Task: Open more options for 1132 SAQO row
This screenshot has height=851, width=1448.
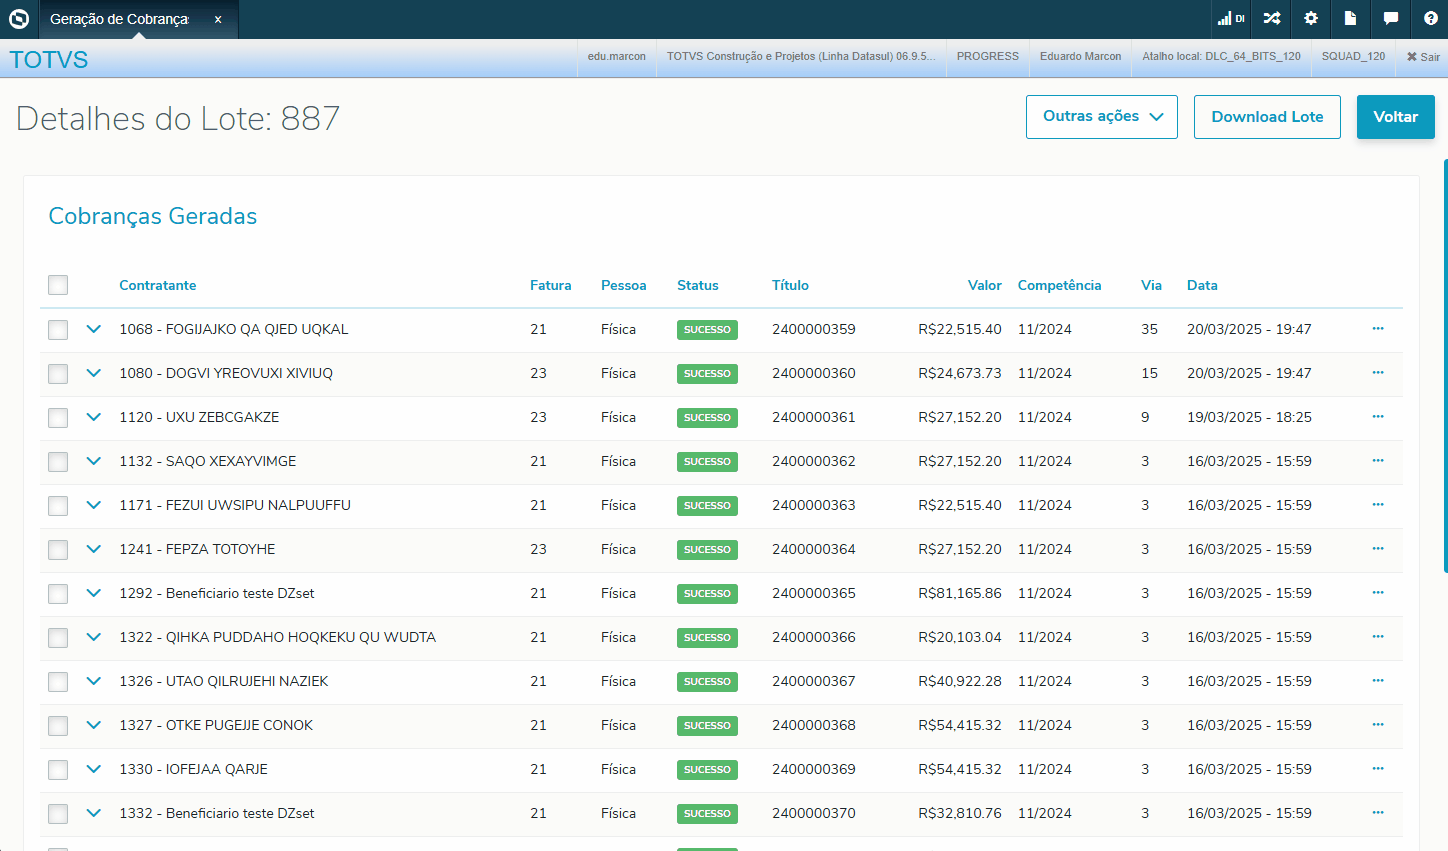Action: 1378,461
